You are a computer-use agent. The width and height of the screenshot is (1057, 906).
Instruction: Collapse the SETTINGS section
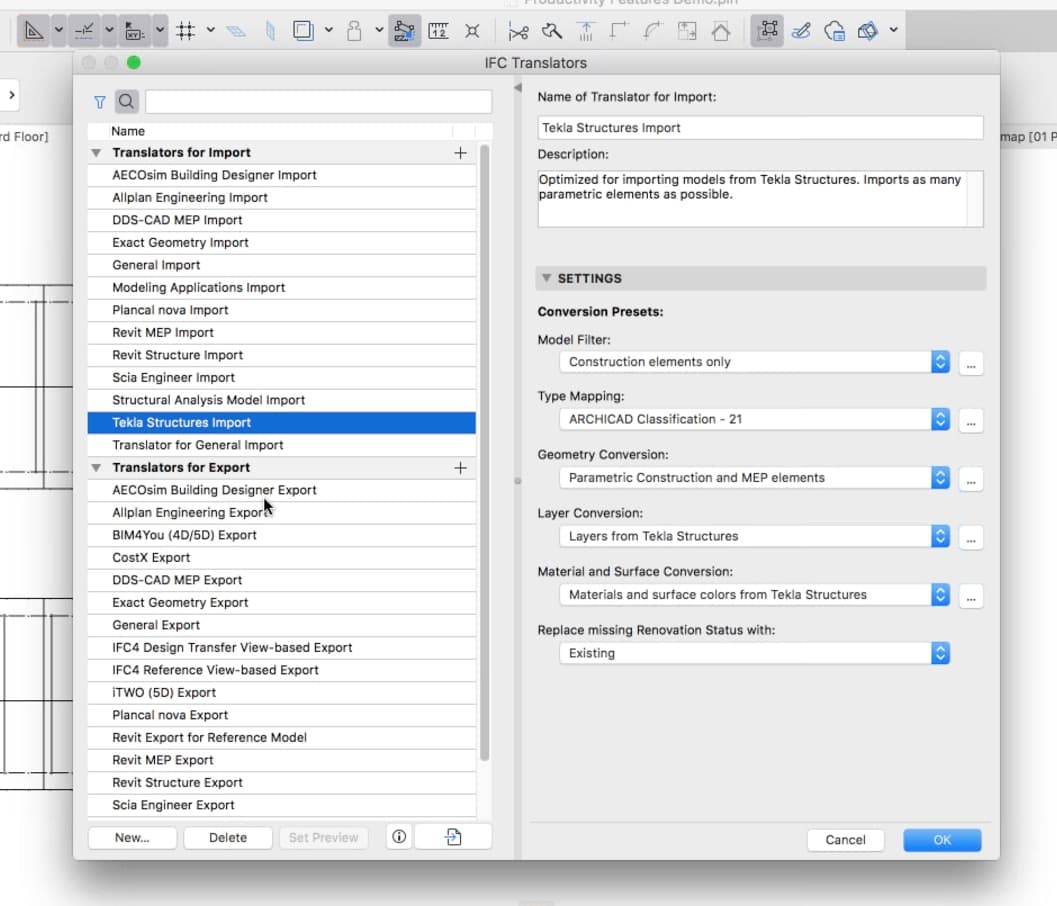point(547,278)
